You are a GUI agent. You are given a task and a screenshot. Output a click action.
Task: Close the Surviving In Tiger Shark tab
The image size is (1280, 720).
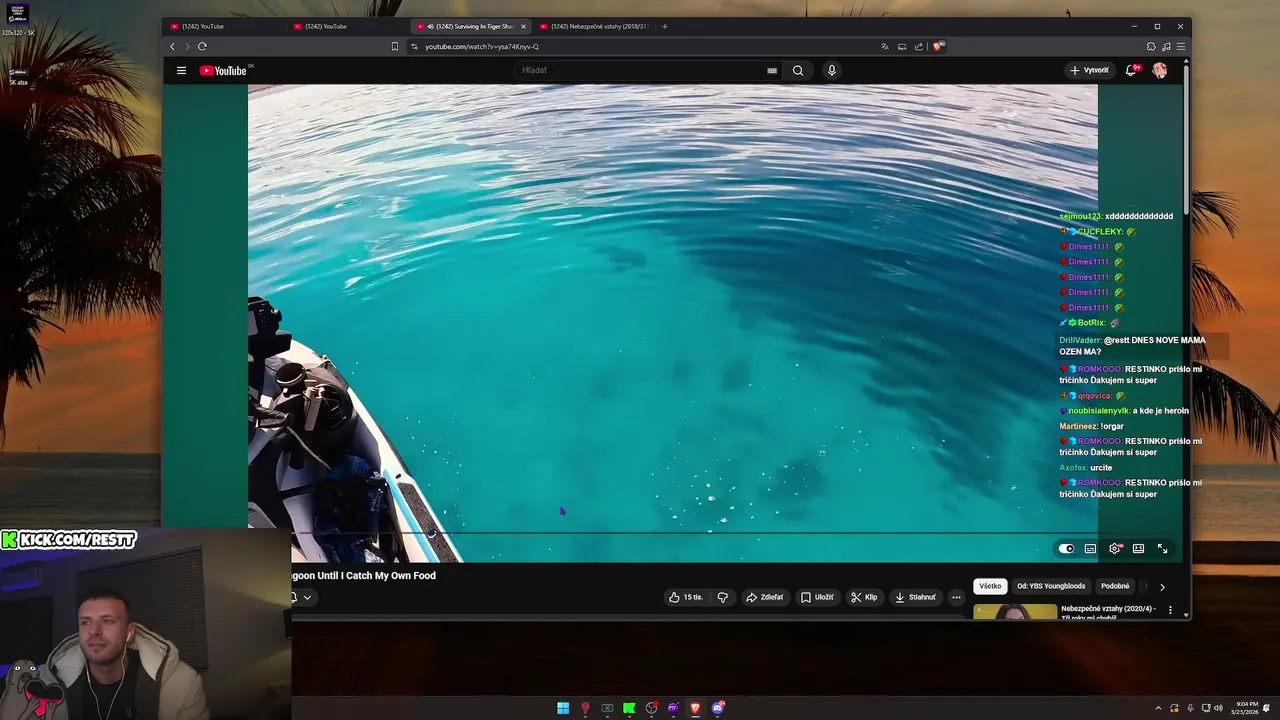click(x=523, y=26)
